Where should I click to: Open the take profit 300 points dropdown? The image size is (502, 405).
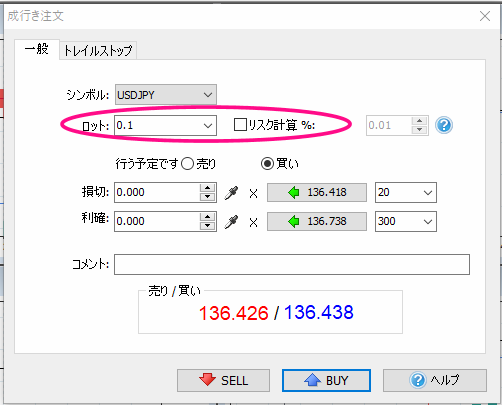pyautogui.click(x=406, y=221)
